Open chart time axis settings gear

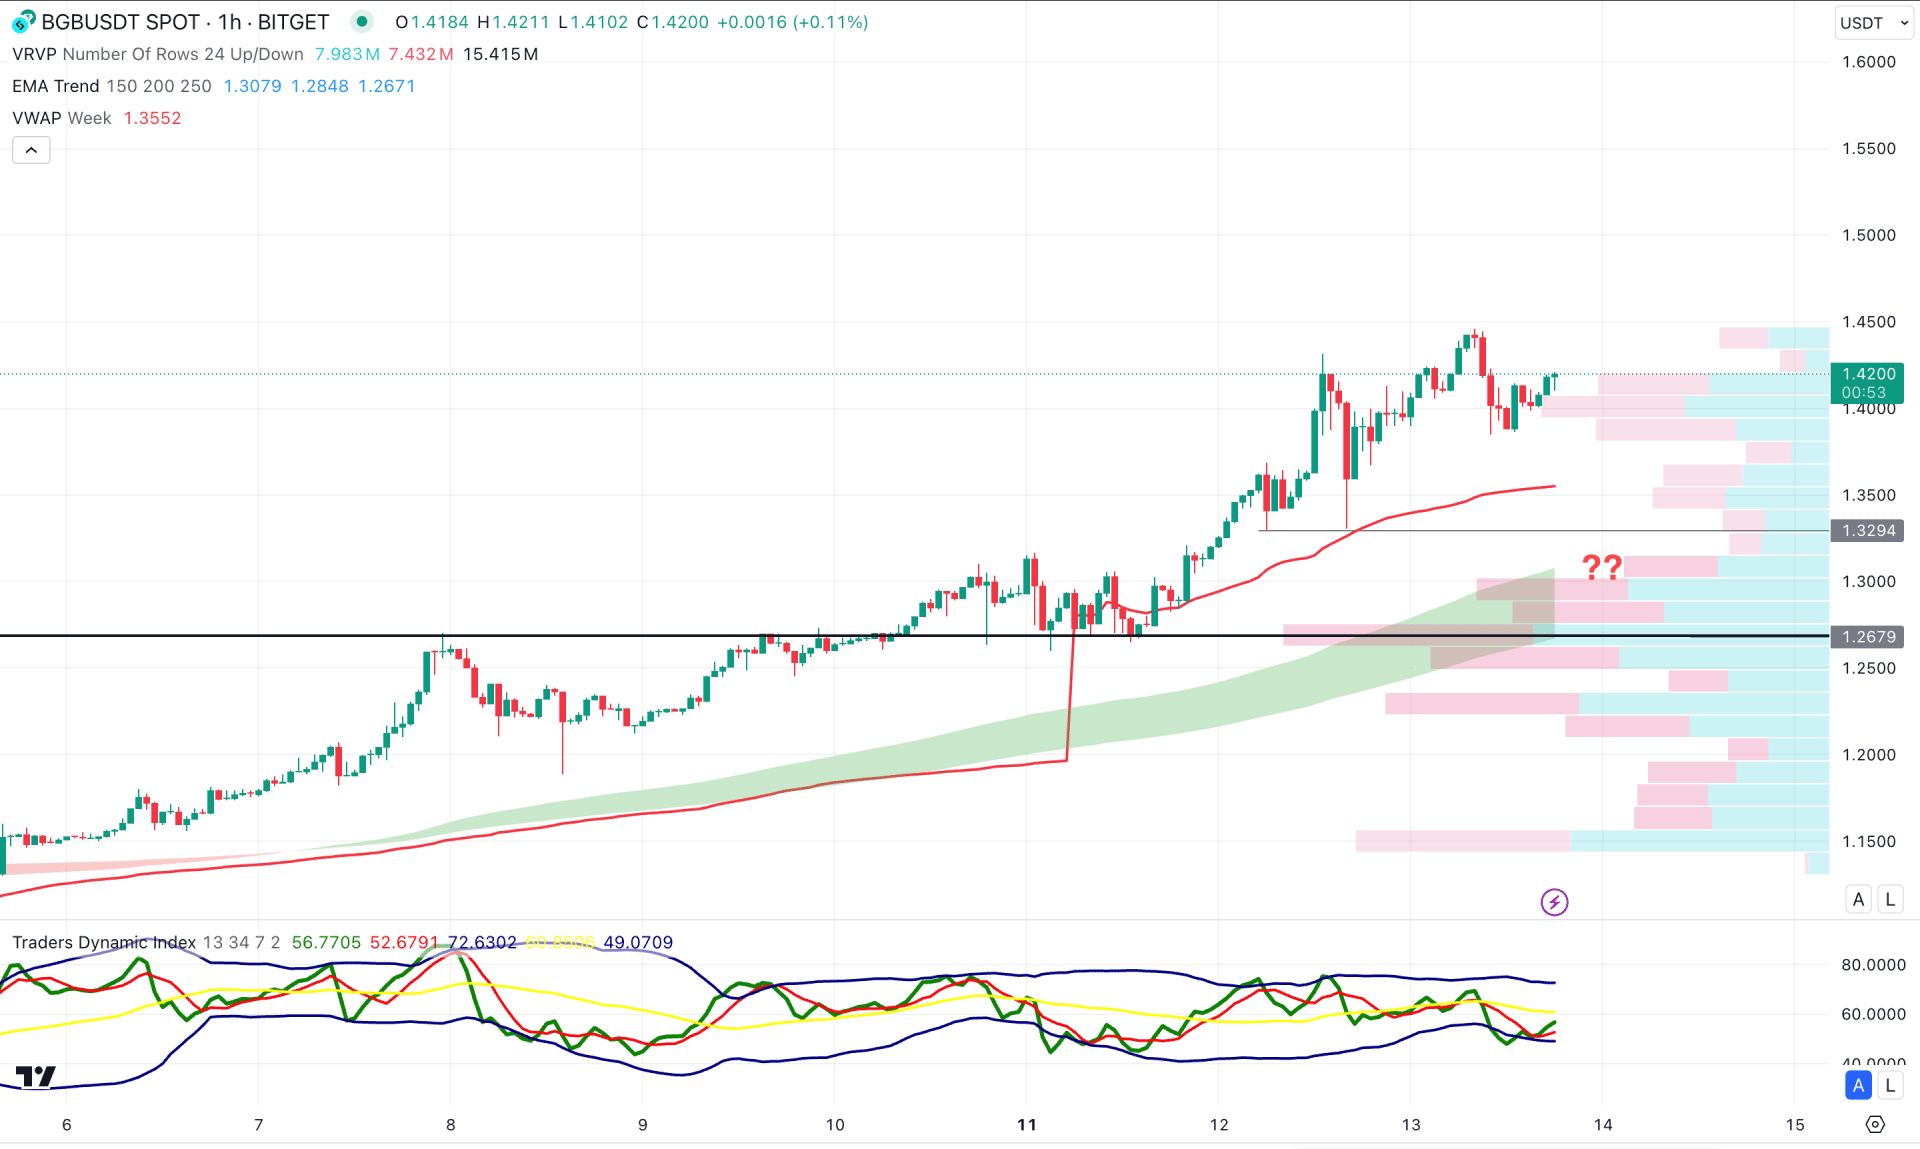tap(1875, 1124)
